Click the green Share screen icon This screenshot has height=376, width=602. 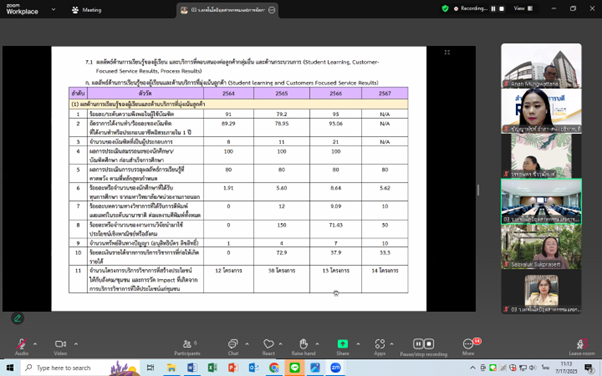[x=342, y=344]
